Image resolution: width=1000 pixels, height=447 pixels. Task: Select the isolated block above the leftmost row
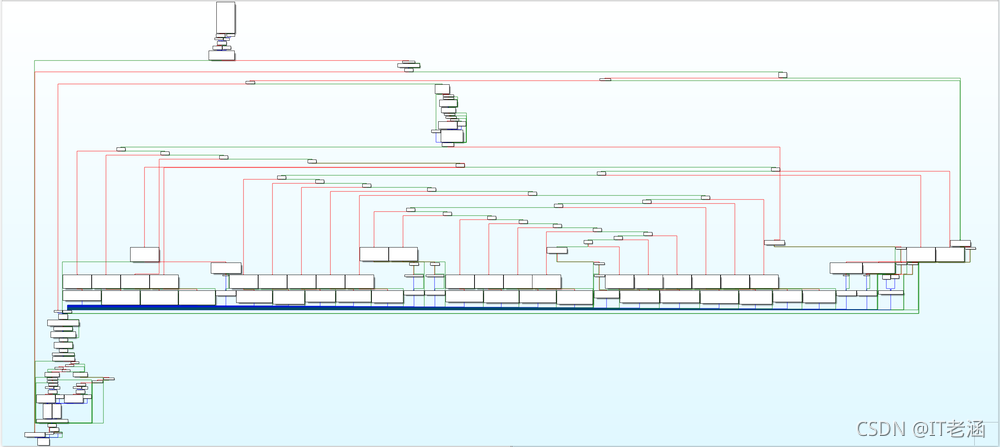(144, 254)
